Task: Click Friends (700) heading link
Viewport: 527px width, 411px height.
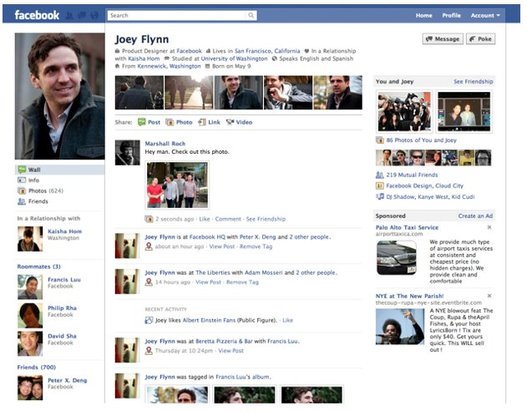Action: click(x=37, y=367)
